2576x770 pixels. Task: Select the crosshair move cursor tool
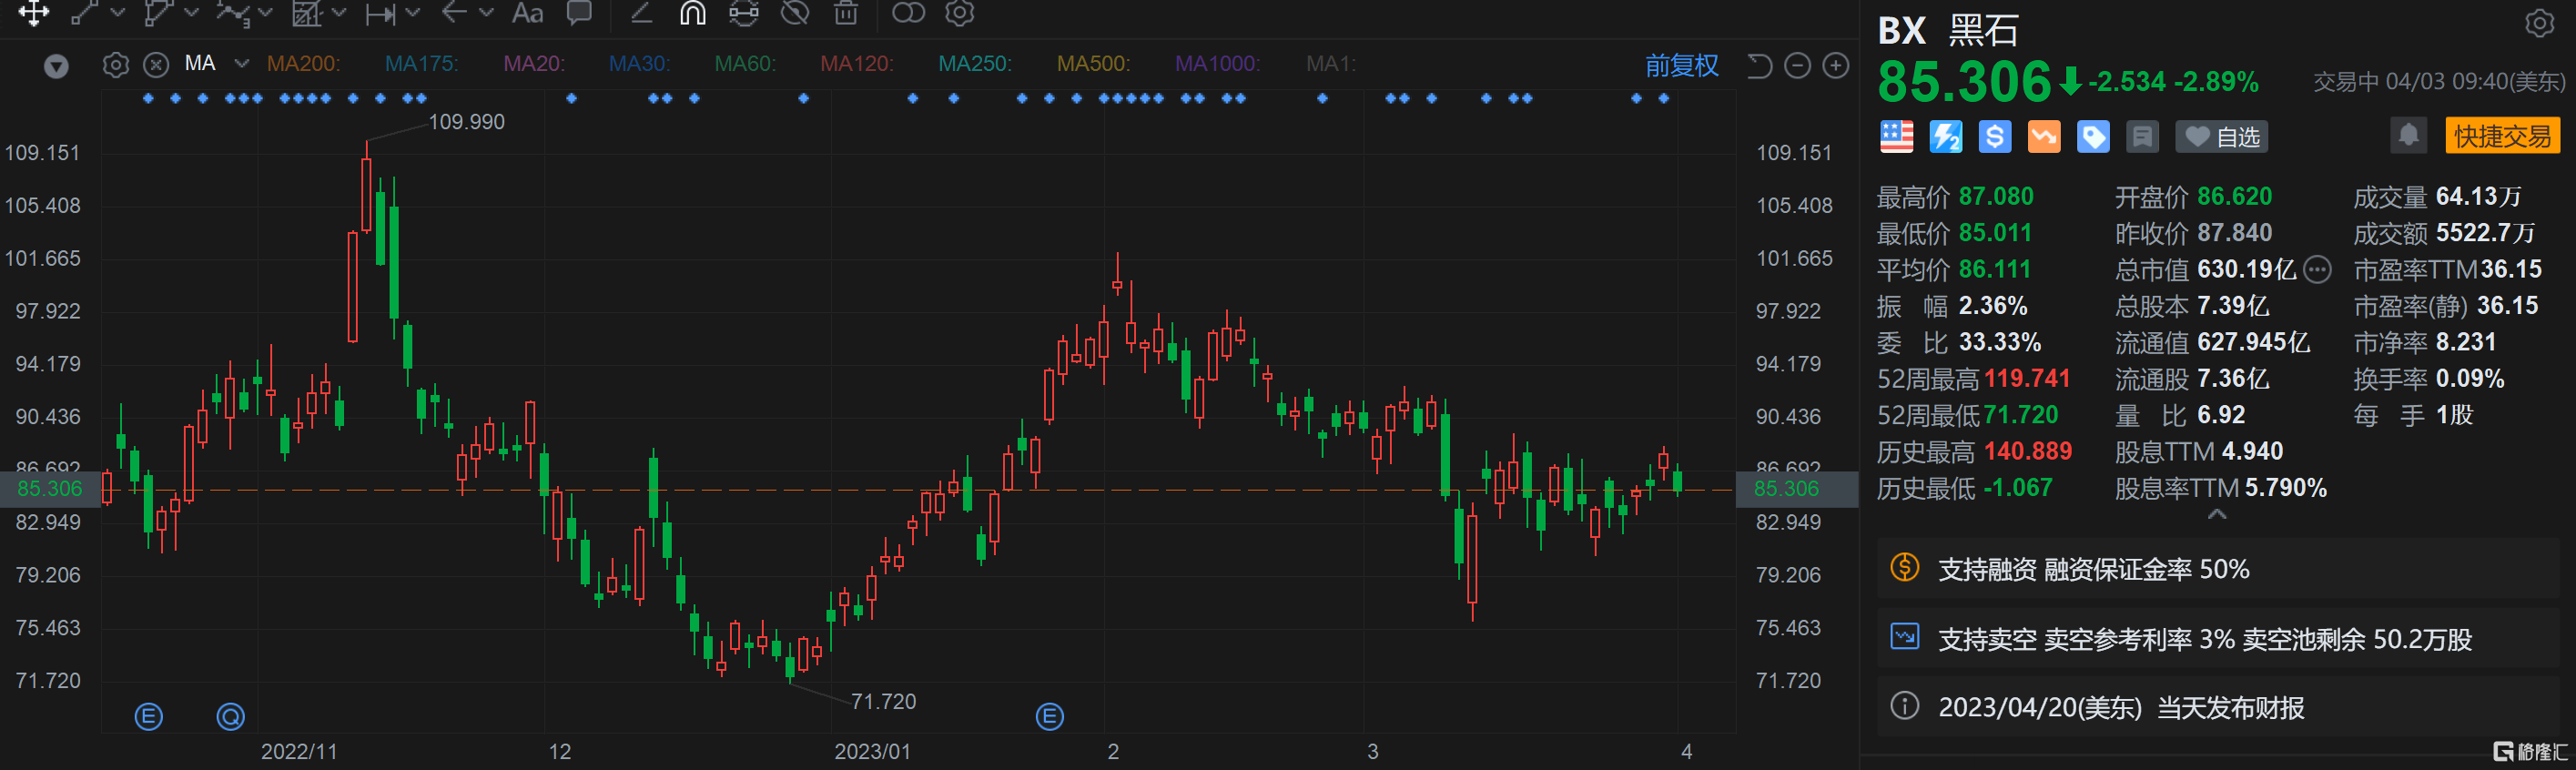pyautogui.click(x=33, y=13)
